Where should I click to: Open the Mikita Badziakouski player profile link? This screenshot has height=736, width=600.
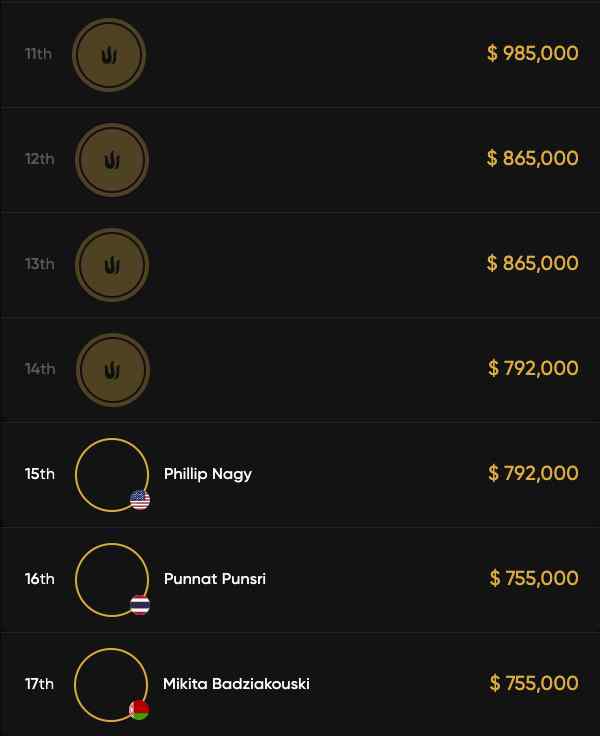[236, 684]
